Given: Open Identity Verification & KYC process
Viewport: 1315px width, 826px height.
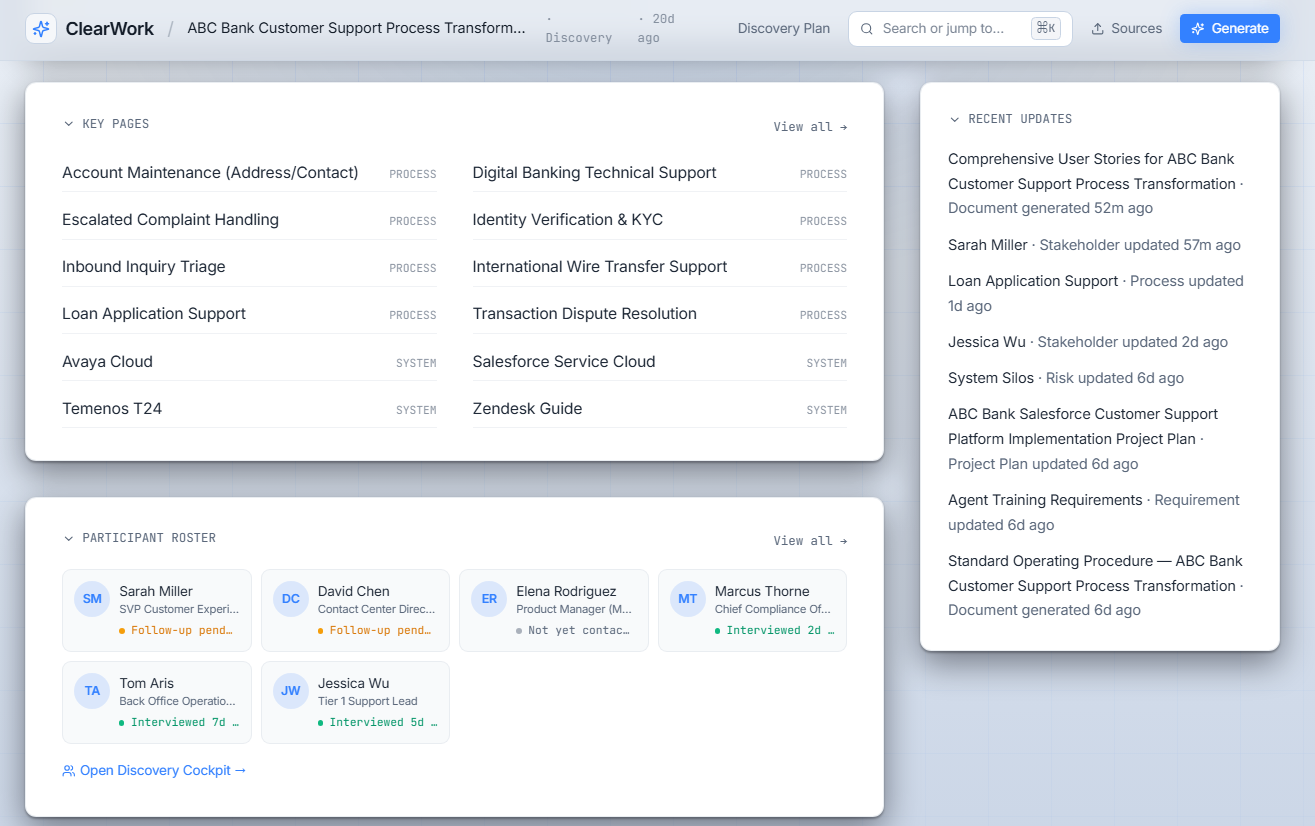Looking at the screenshot, I should click(659, 220).
